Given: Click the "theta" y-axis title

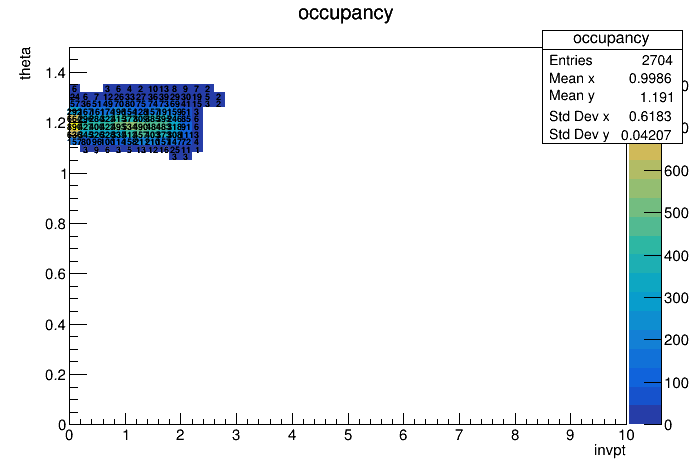Looking at the screenshot, I should pos(25,63).
